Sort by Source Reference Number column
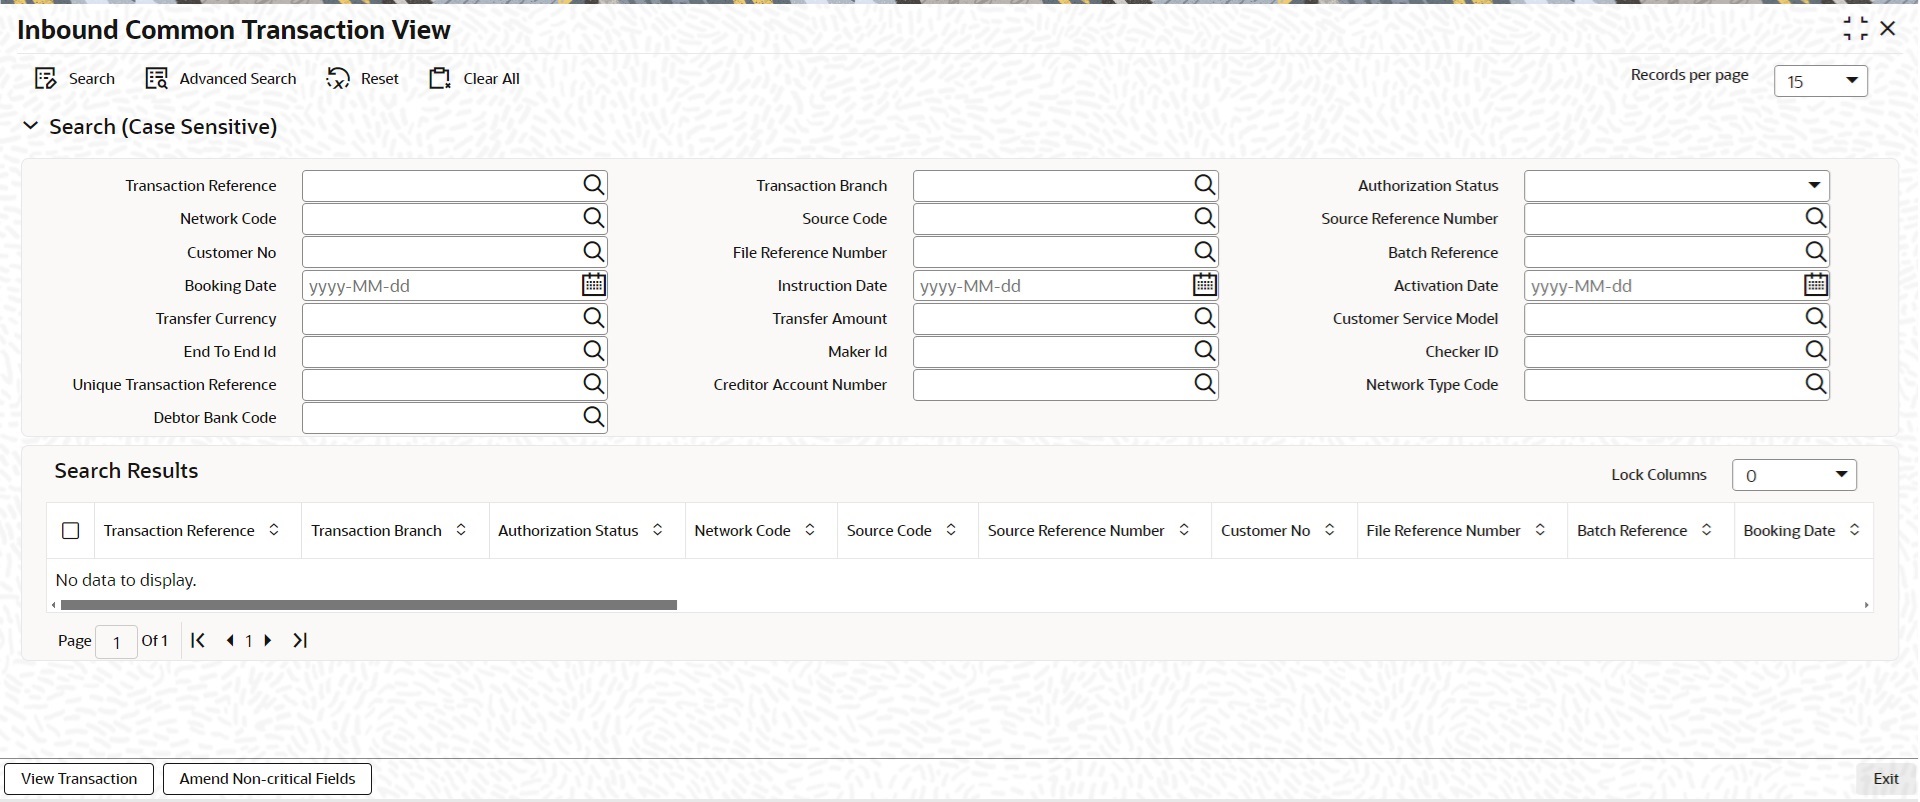Screen dimensions: 1920x802 click(x=1184, y=530)
